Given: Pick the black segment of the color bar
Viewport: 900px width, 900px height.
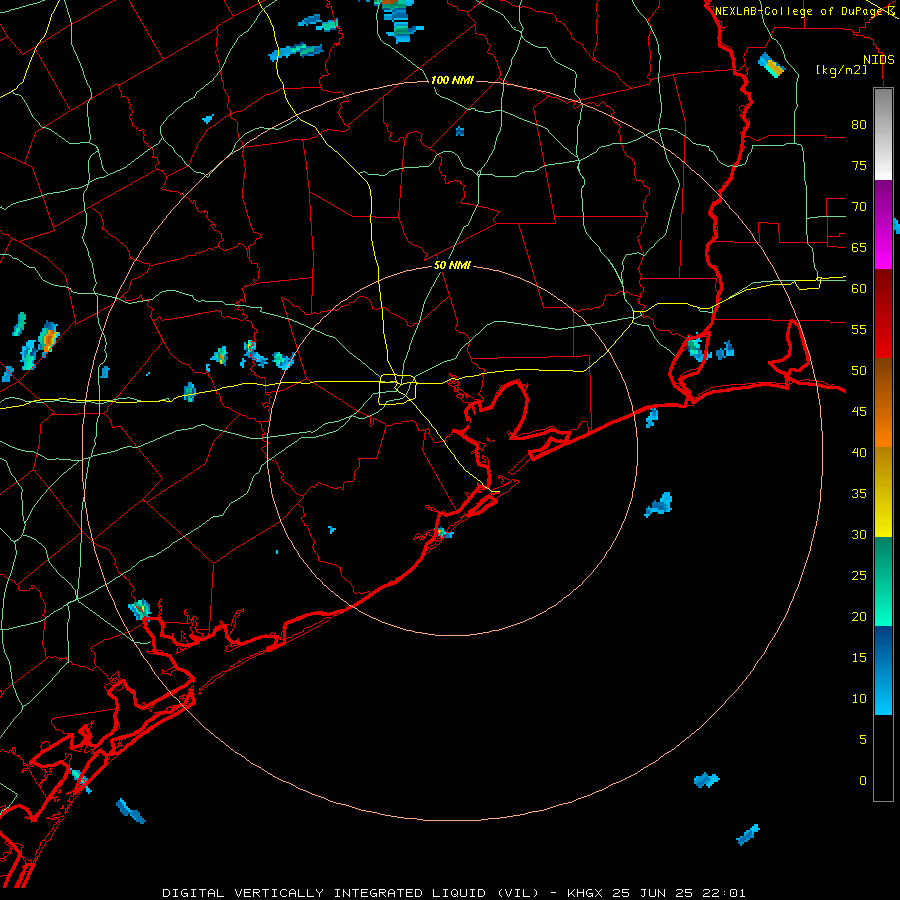Looking at the screenshot, I should pyautogui.click(x=883, y=758).
